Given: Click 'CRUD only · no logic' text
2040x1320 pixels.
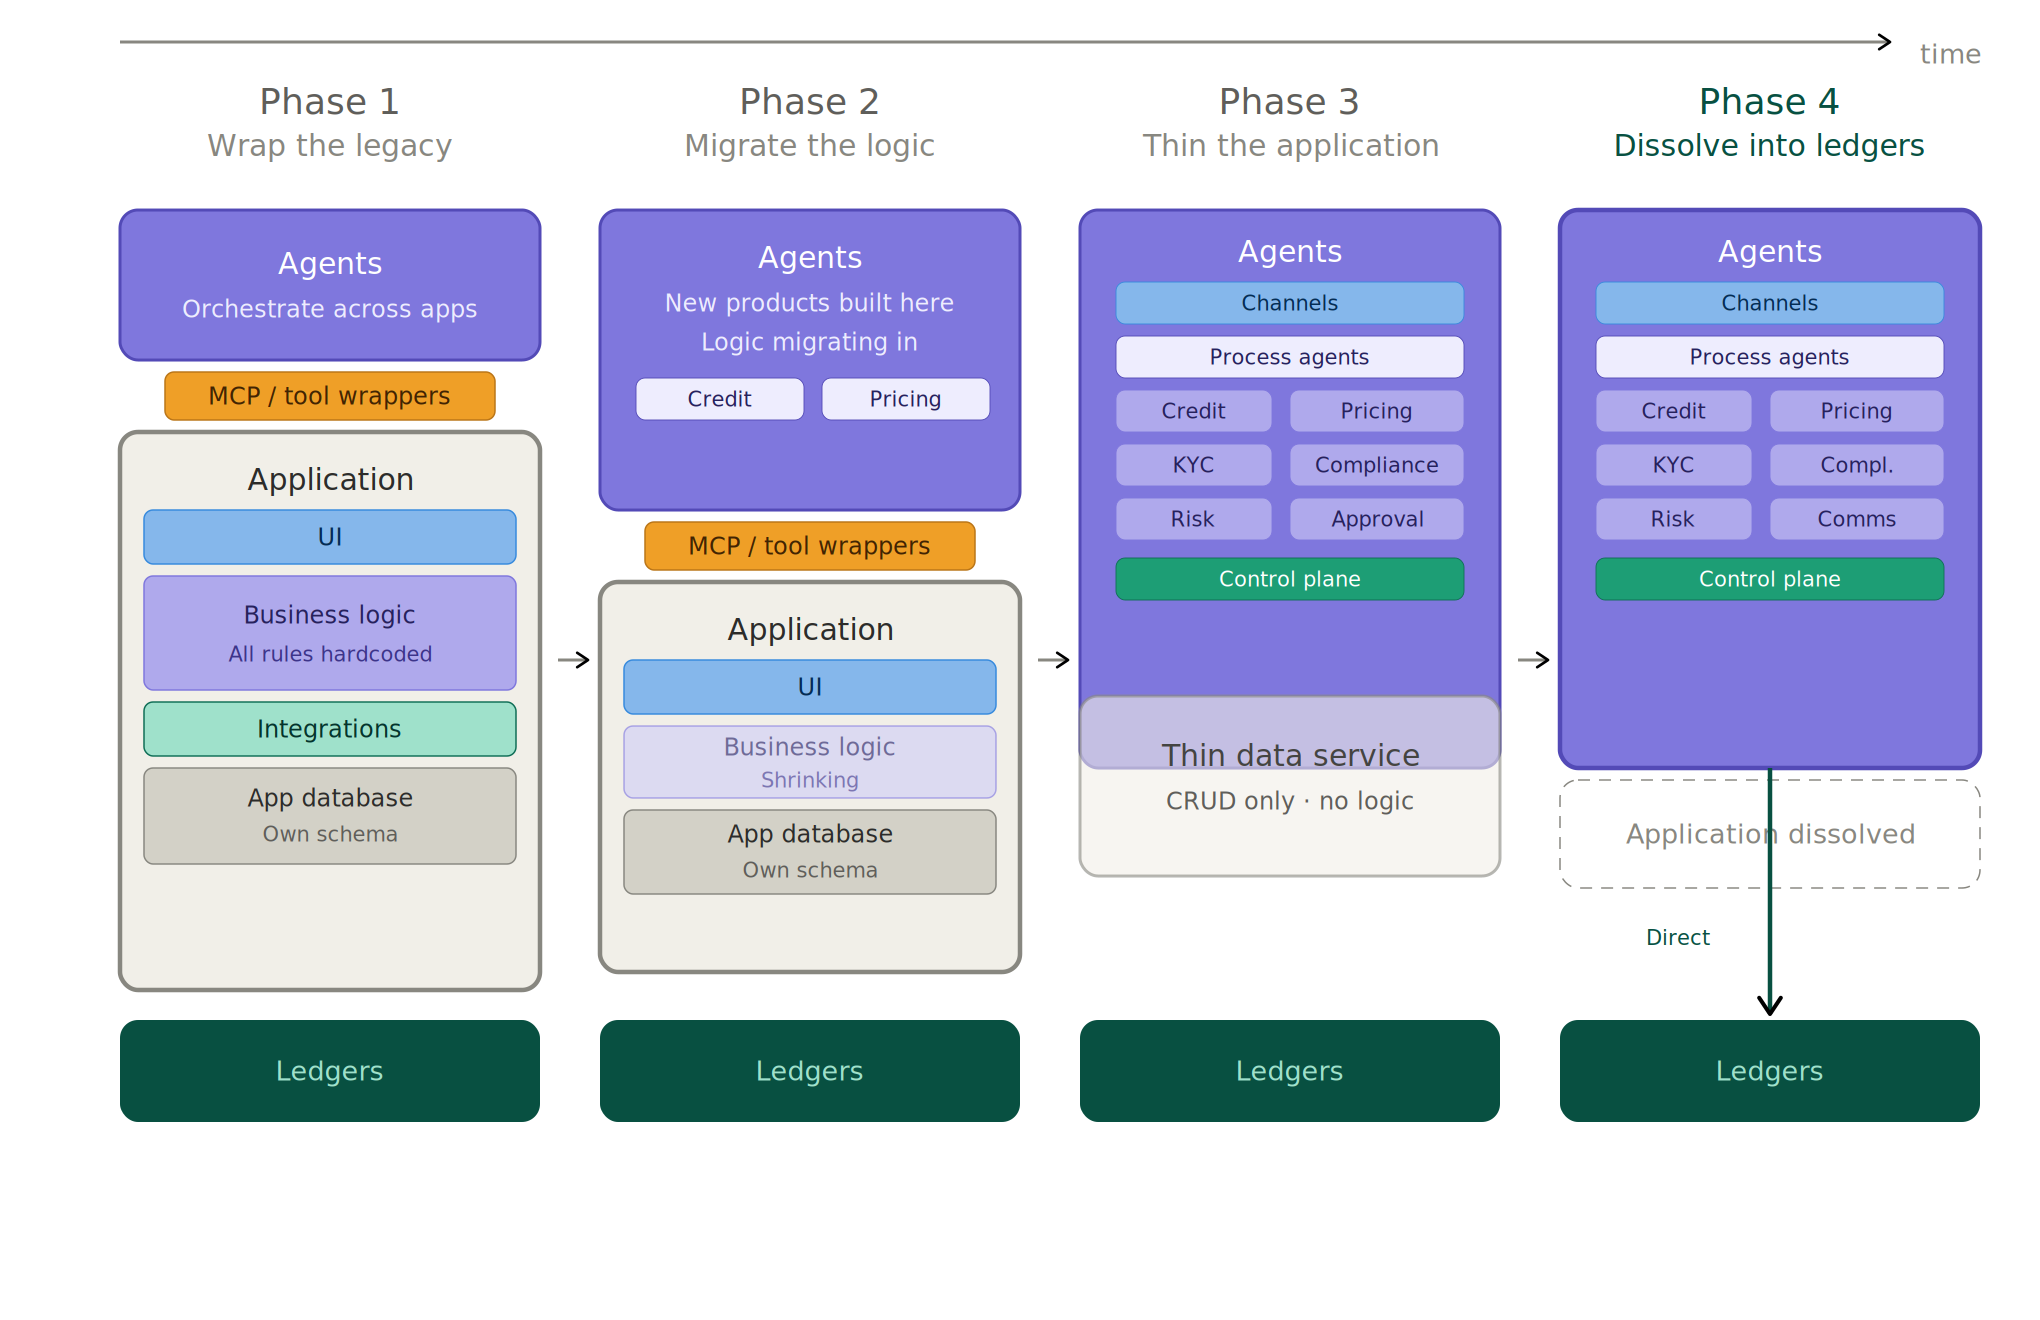Looking at the screenshot, I should point(1290,801).
